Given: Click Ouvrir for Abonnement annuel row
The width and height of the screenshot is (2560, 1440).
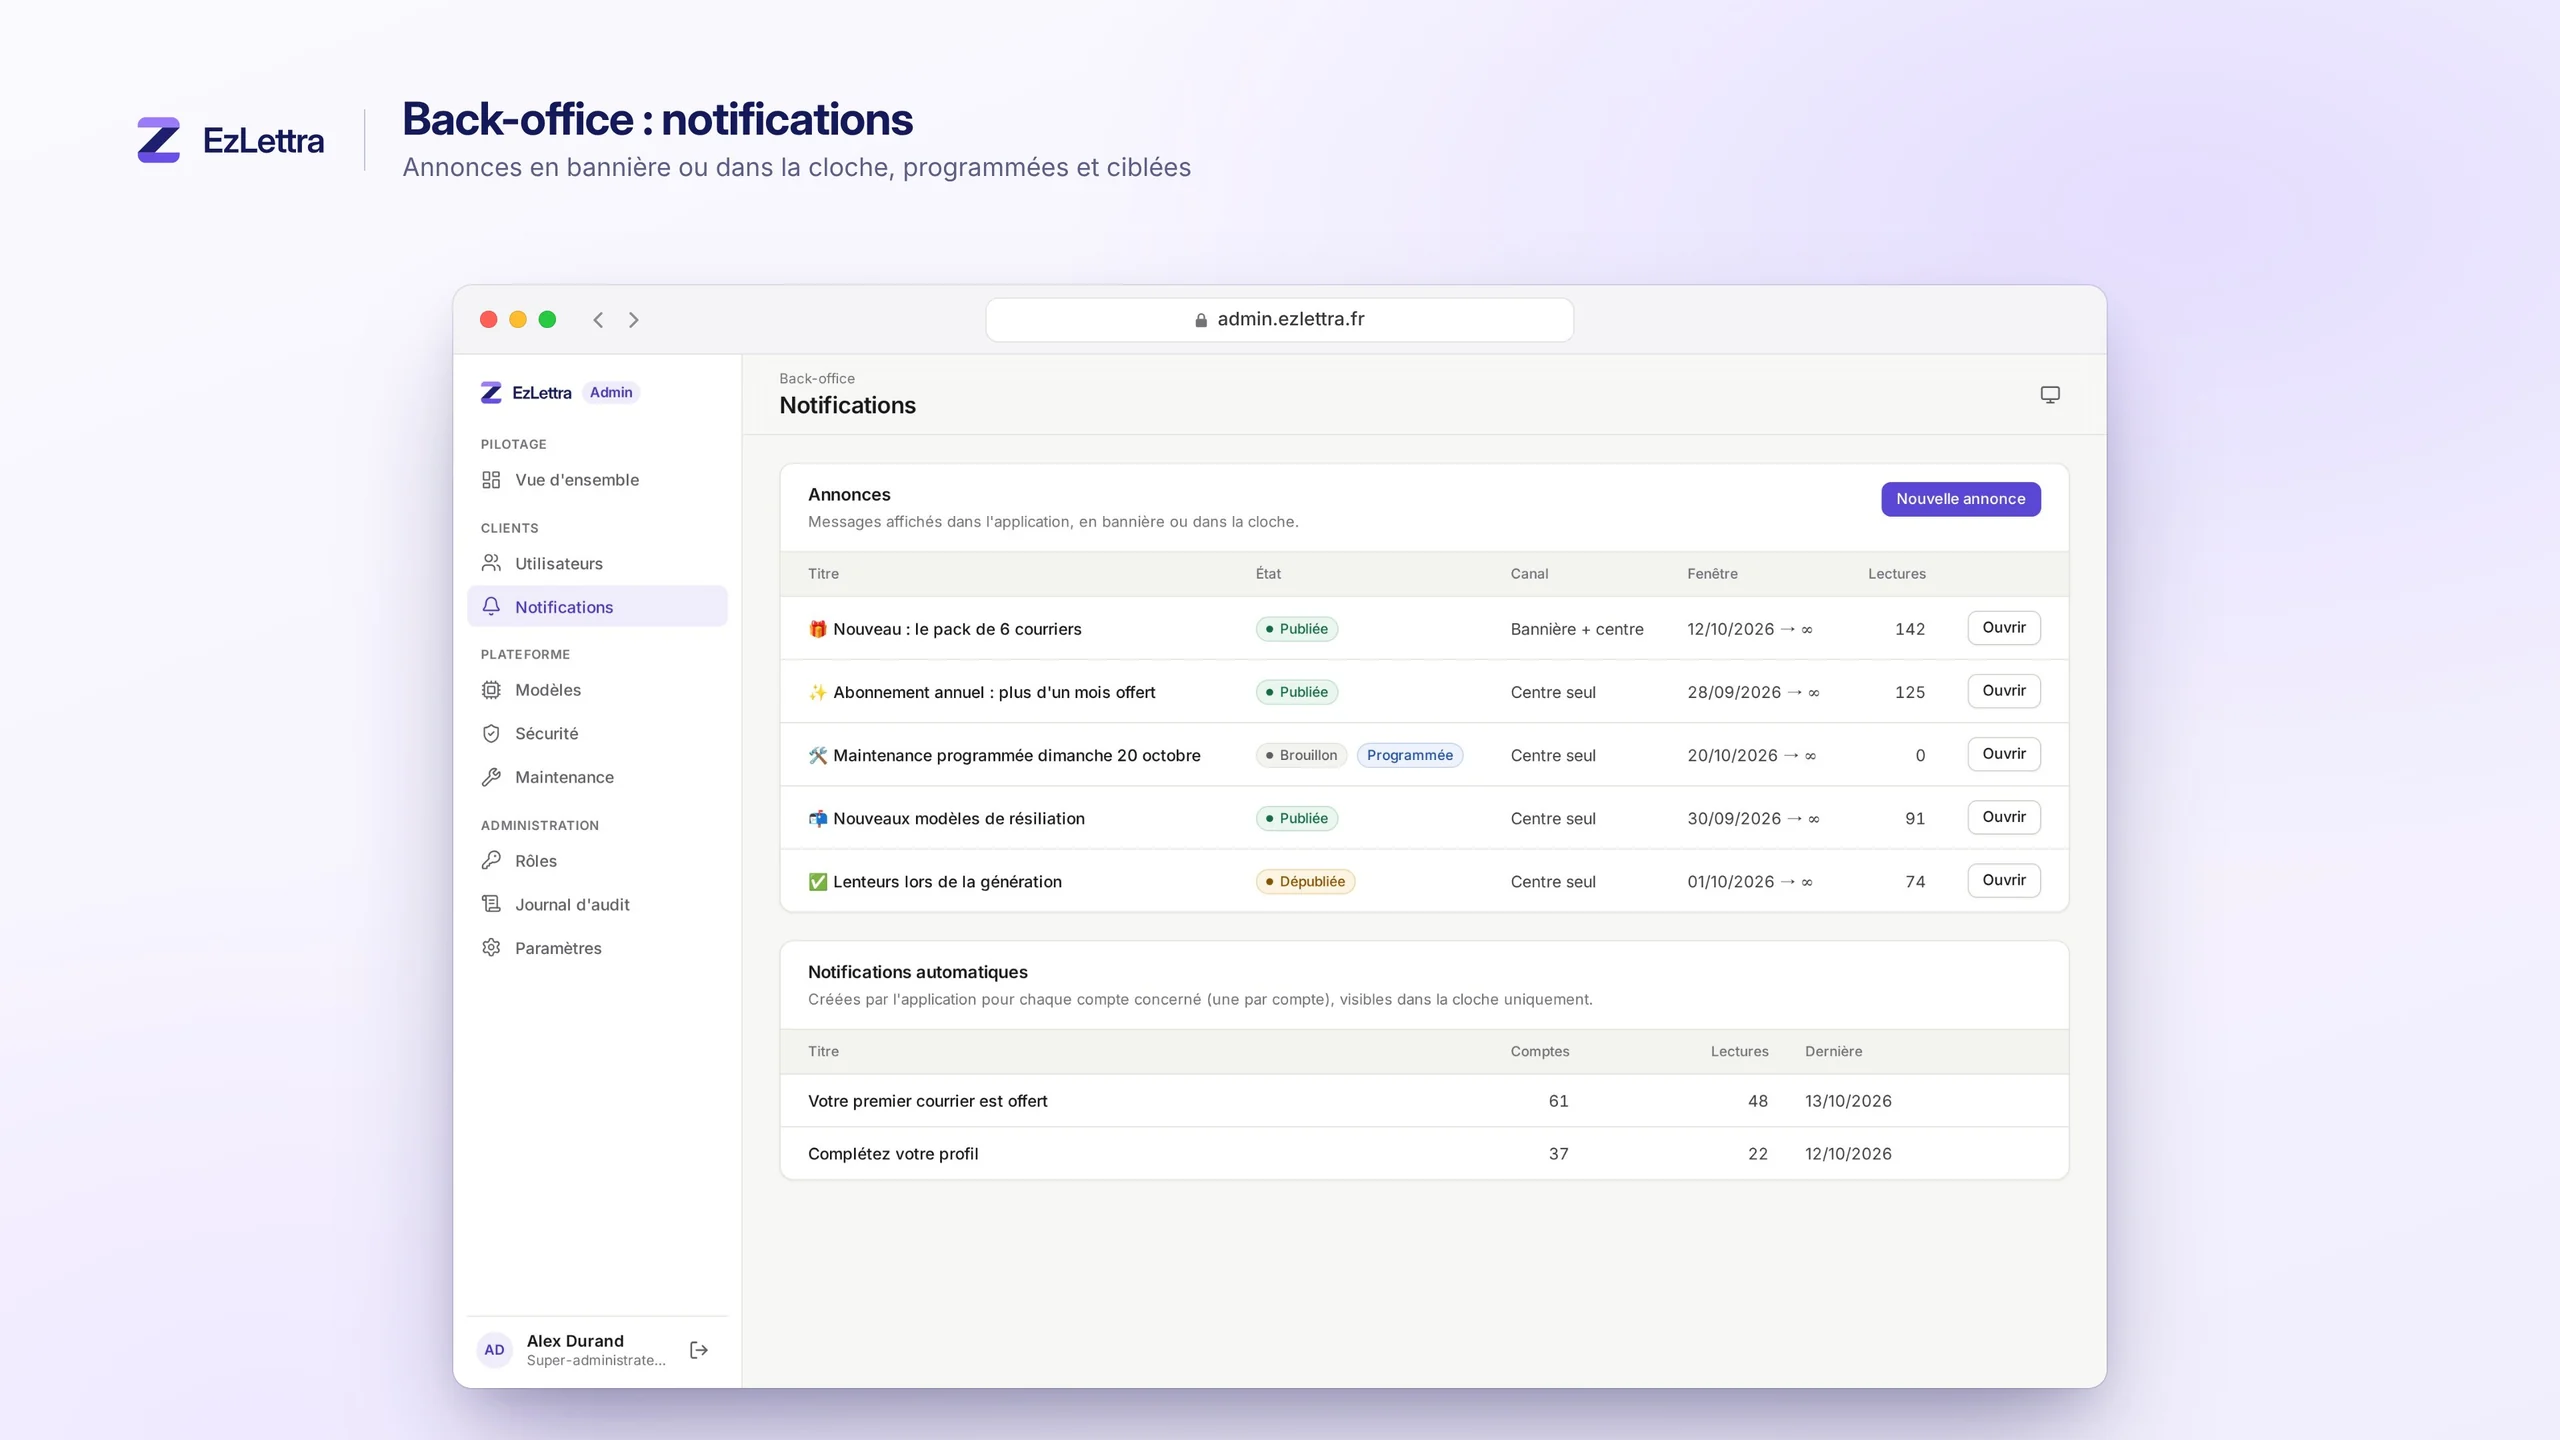Looking at the screenshot, I should 2004,691.
